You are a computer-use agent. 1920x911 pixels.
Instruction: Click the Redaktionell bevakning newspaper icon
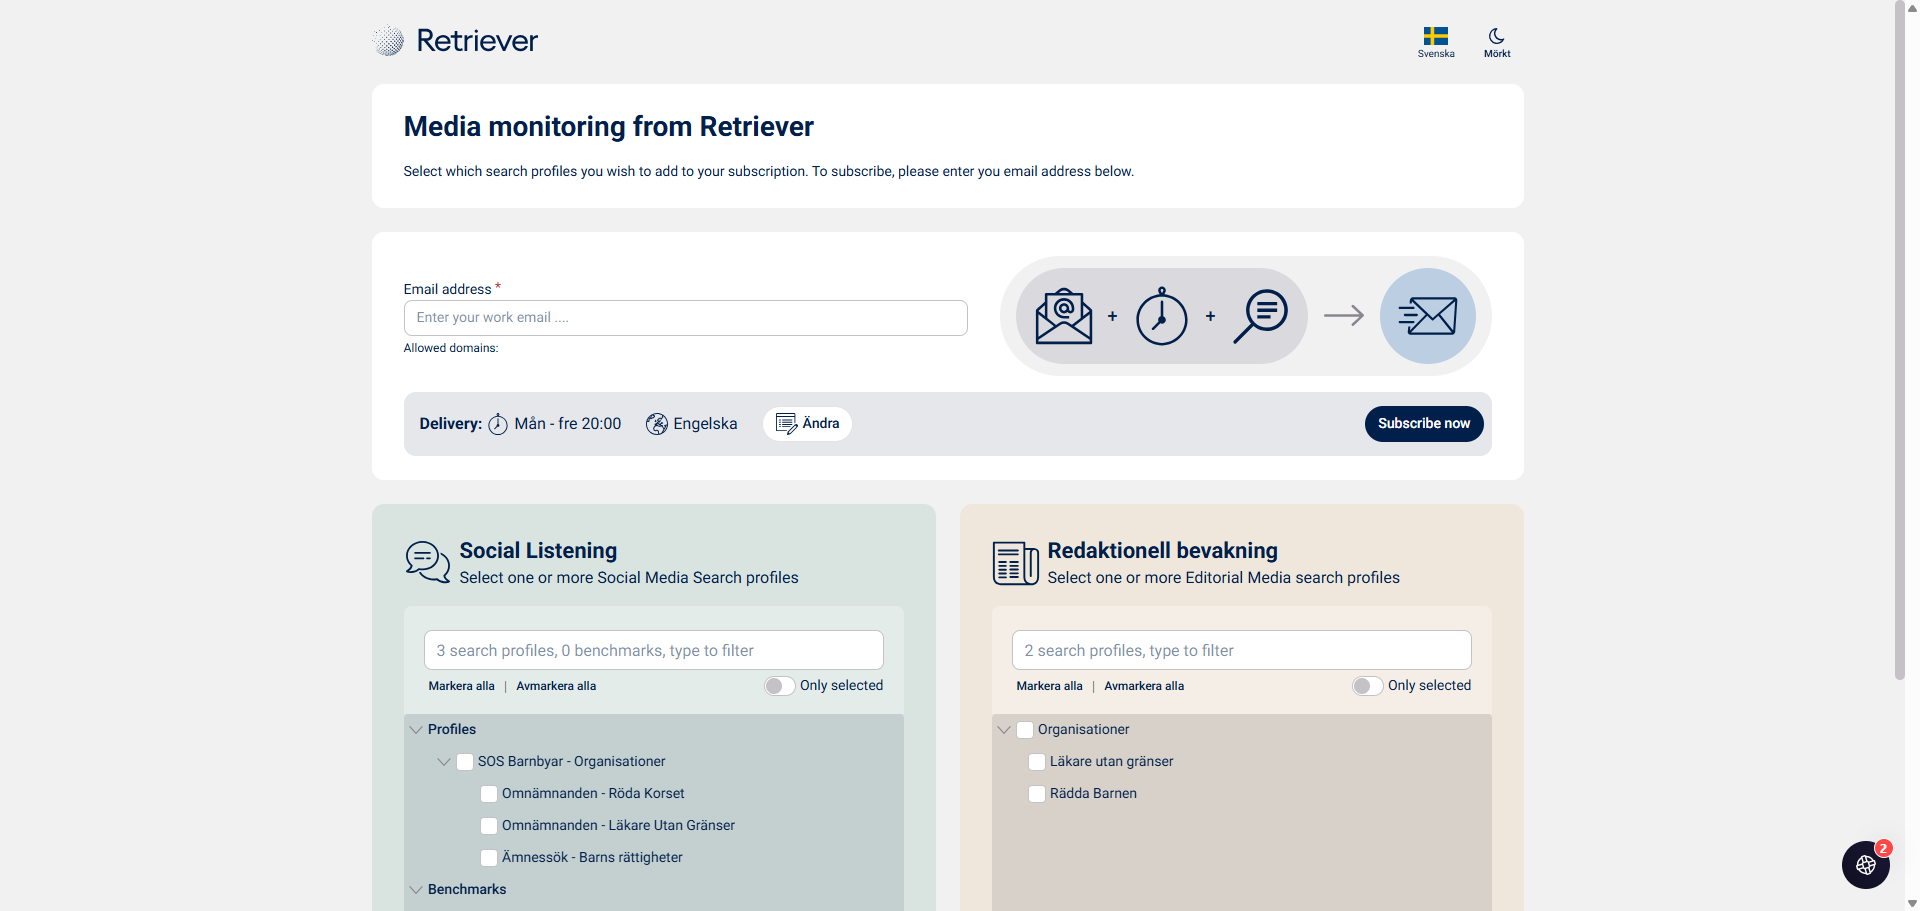pyautogui.click(x=1016, y=563)
